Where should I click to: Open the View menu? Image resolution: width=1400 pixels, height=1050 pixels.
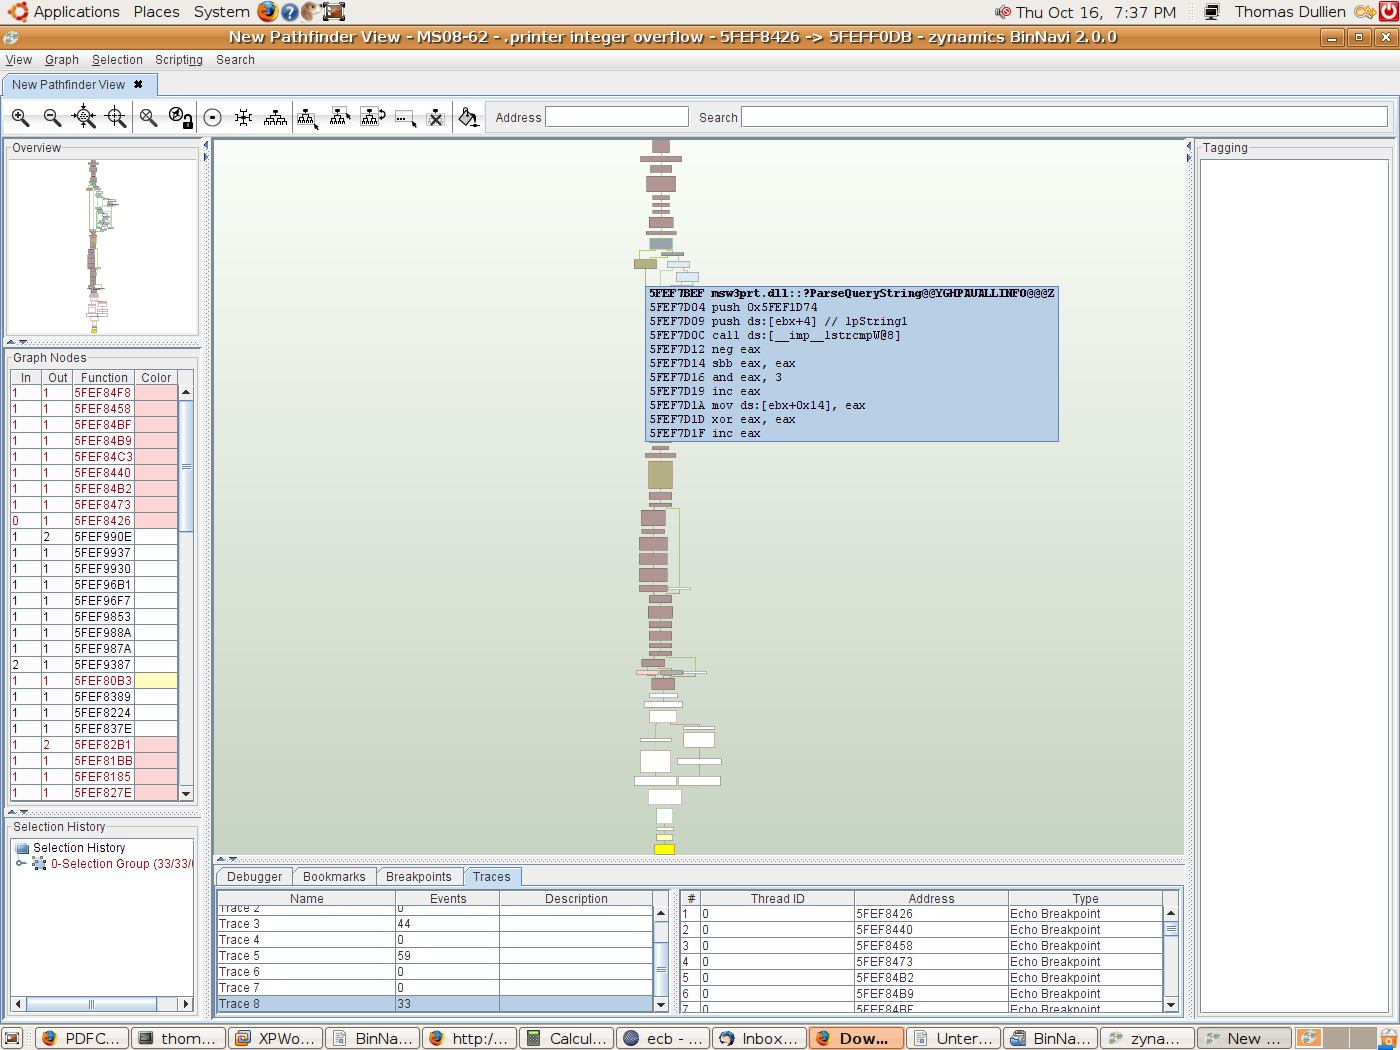tap(19, 60)
